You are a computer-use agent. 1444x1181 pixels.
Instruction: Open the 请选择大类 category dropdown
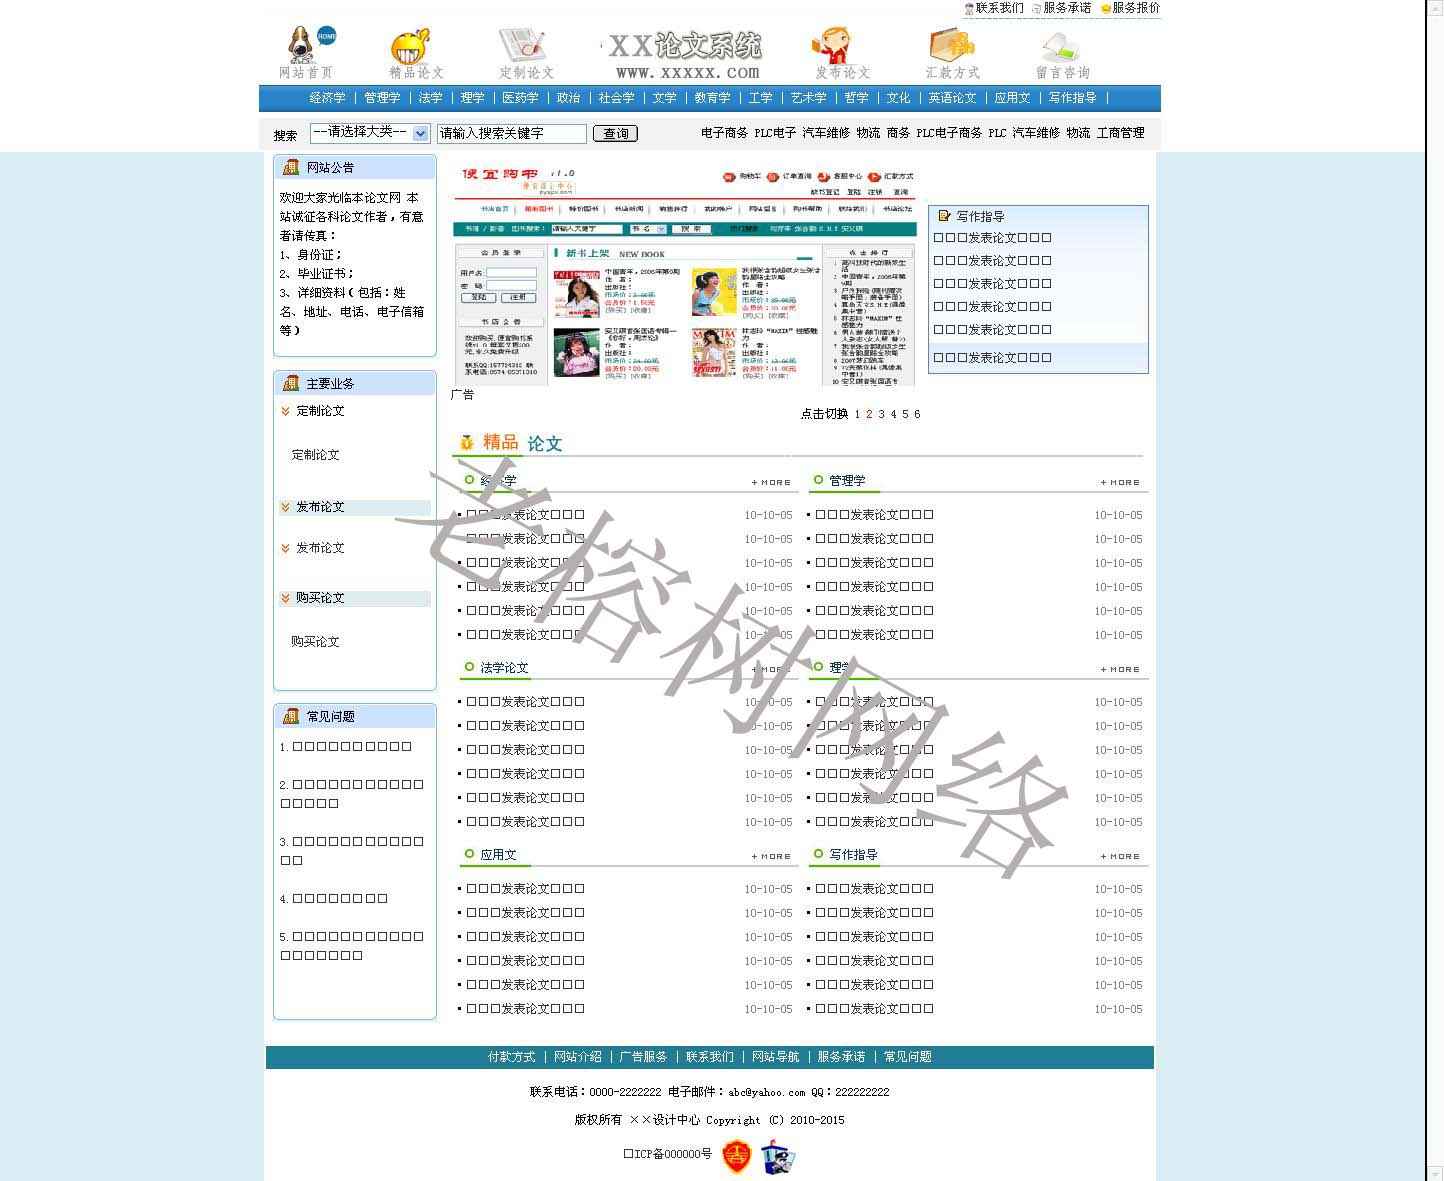[370, 133]
